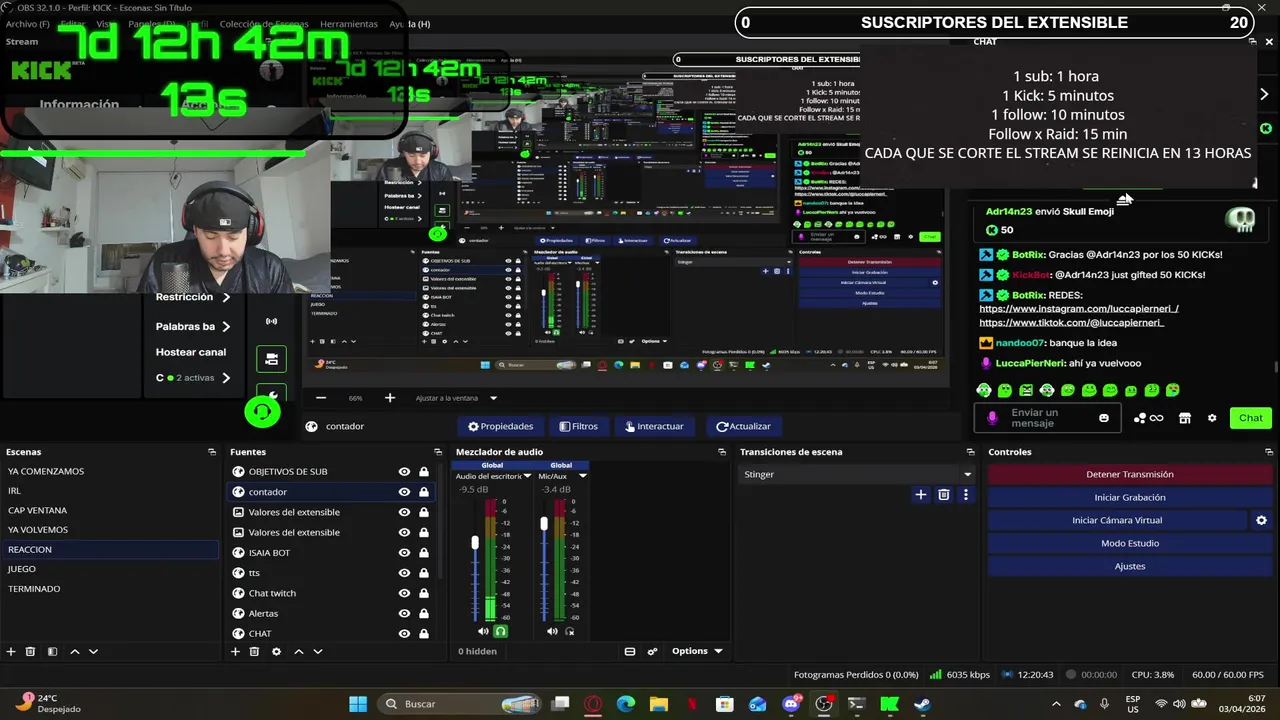Hide the Chat twitch source
Image resolution: width=1280 pixels, height=720 pixels.
[x=404, y=593]
